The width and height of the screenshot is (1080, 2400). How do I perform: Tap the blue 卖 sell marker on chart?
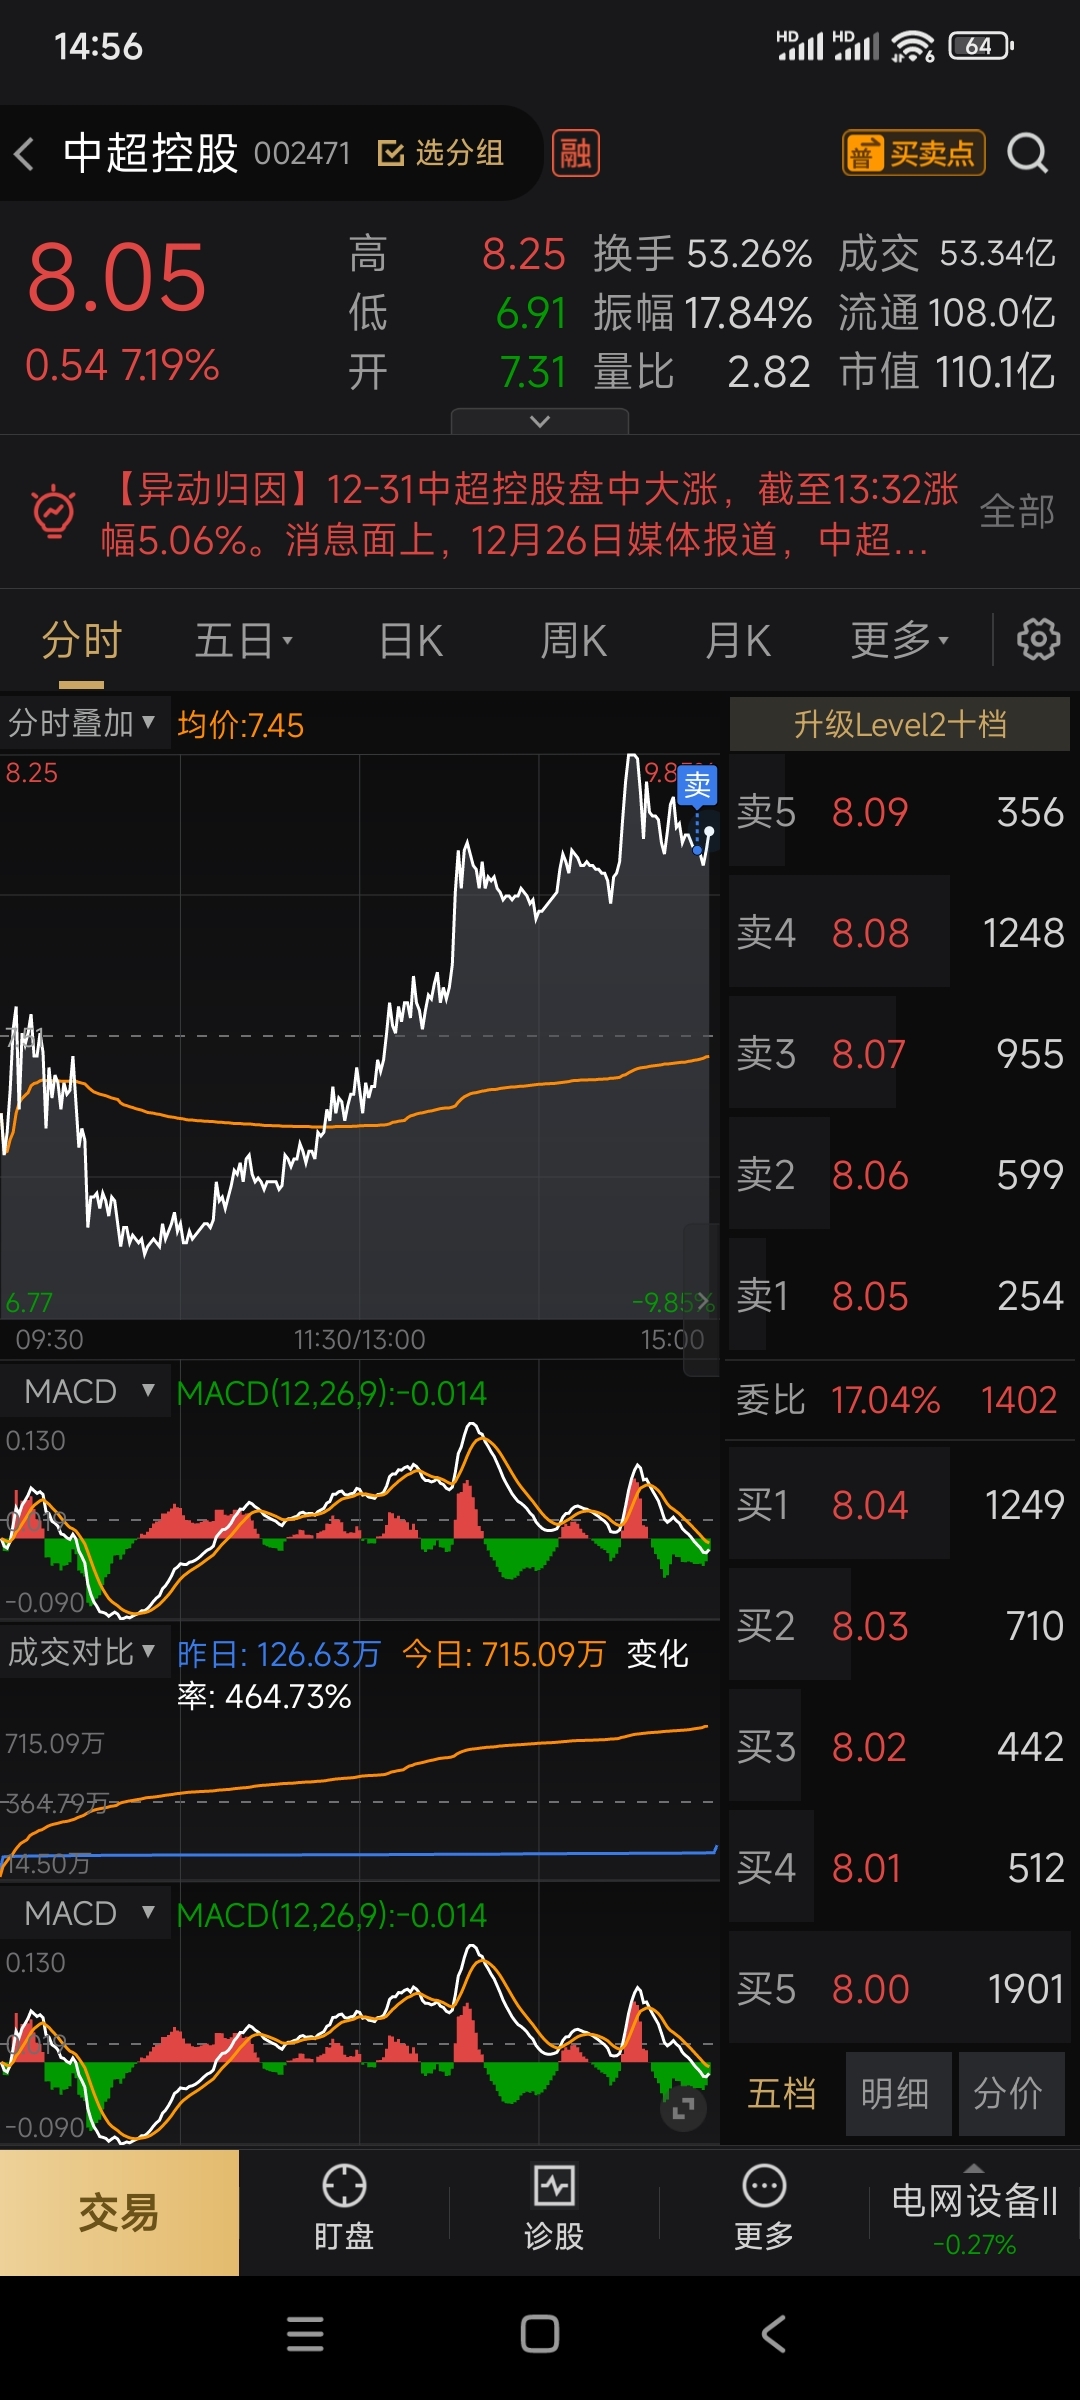pyautogui.click(x=697, y=785)
